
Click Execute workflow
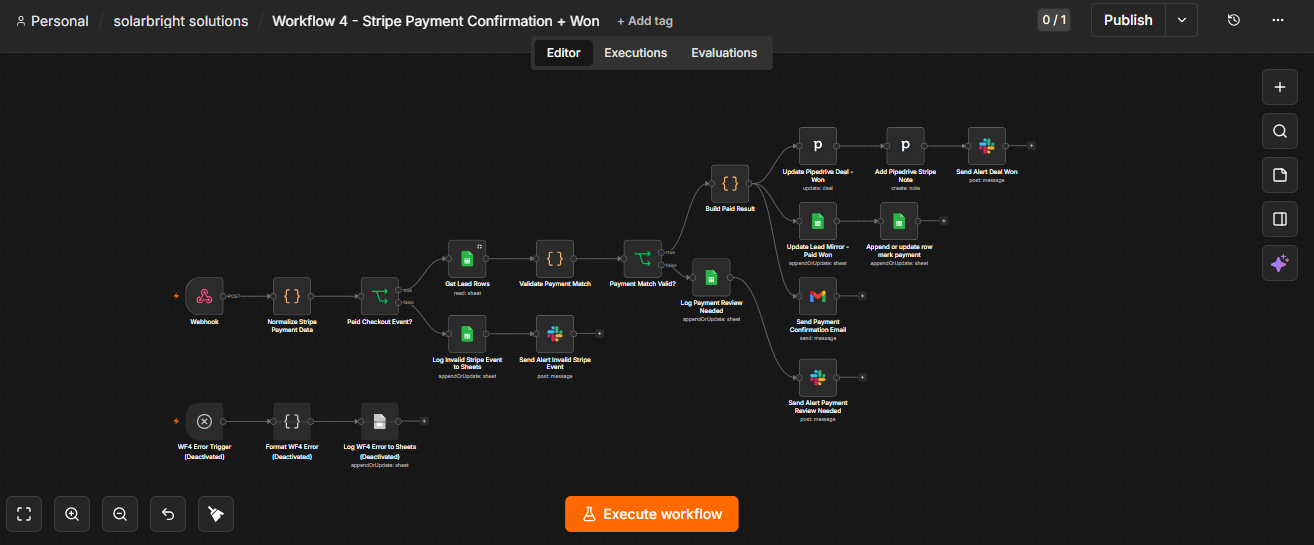tap(651, 514)
